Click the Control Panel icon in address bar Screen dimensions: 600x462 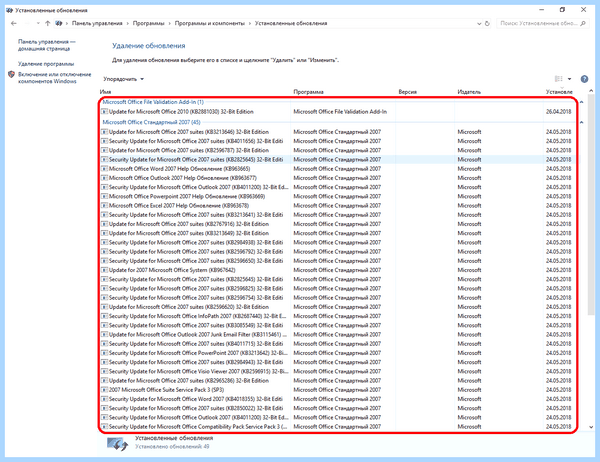pos(59,23)
